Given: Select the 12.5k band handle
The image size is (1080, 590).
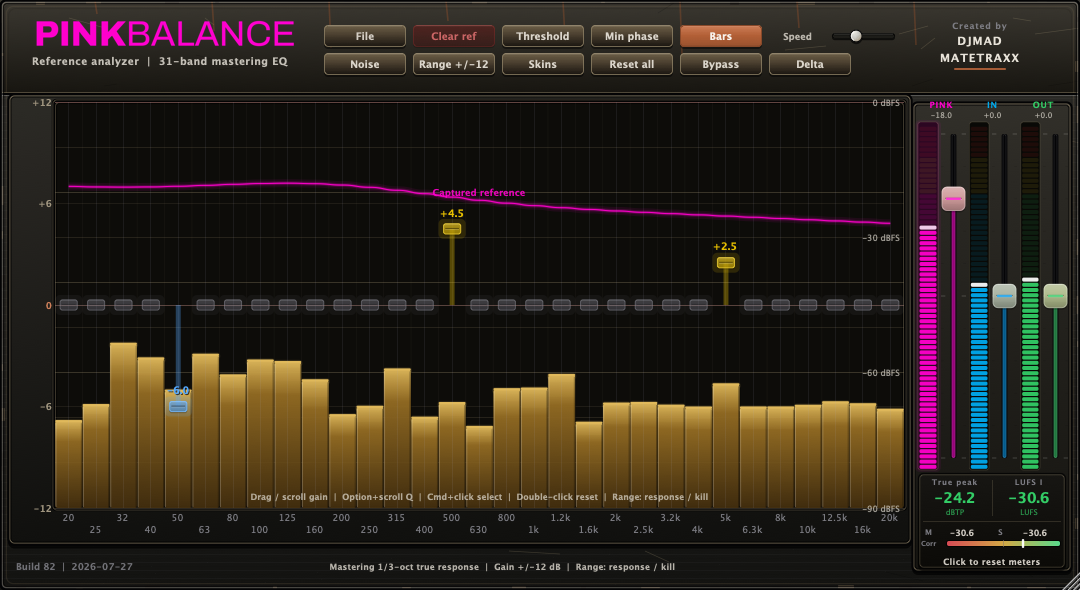Looking at the screenshot, I should coord(835,305).
